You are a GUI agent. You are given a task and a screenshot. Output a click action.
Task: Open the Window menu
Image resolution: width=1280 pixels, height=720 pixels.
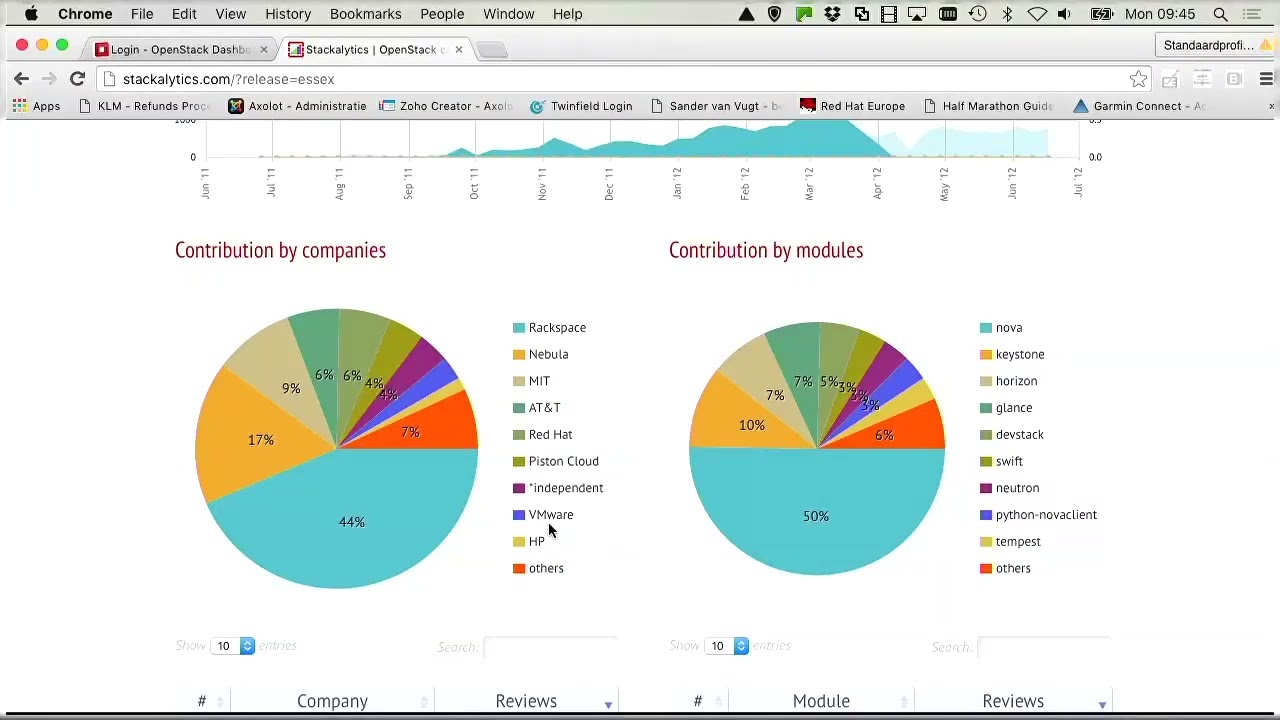tap(508, 14)
